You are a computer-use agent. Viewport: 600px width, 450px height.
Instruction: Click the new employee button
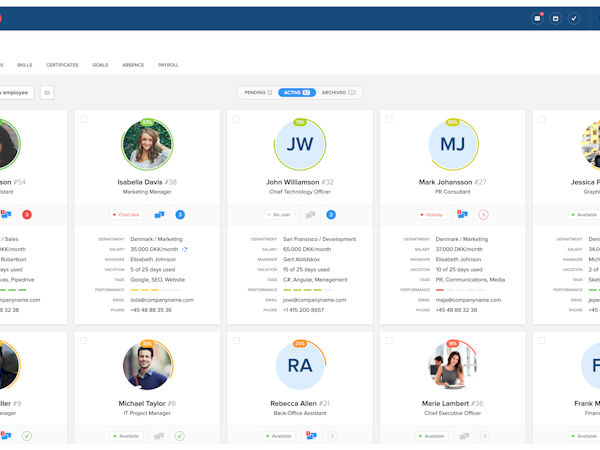[16, 93]
